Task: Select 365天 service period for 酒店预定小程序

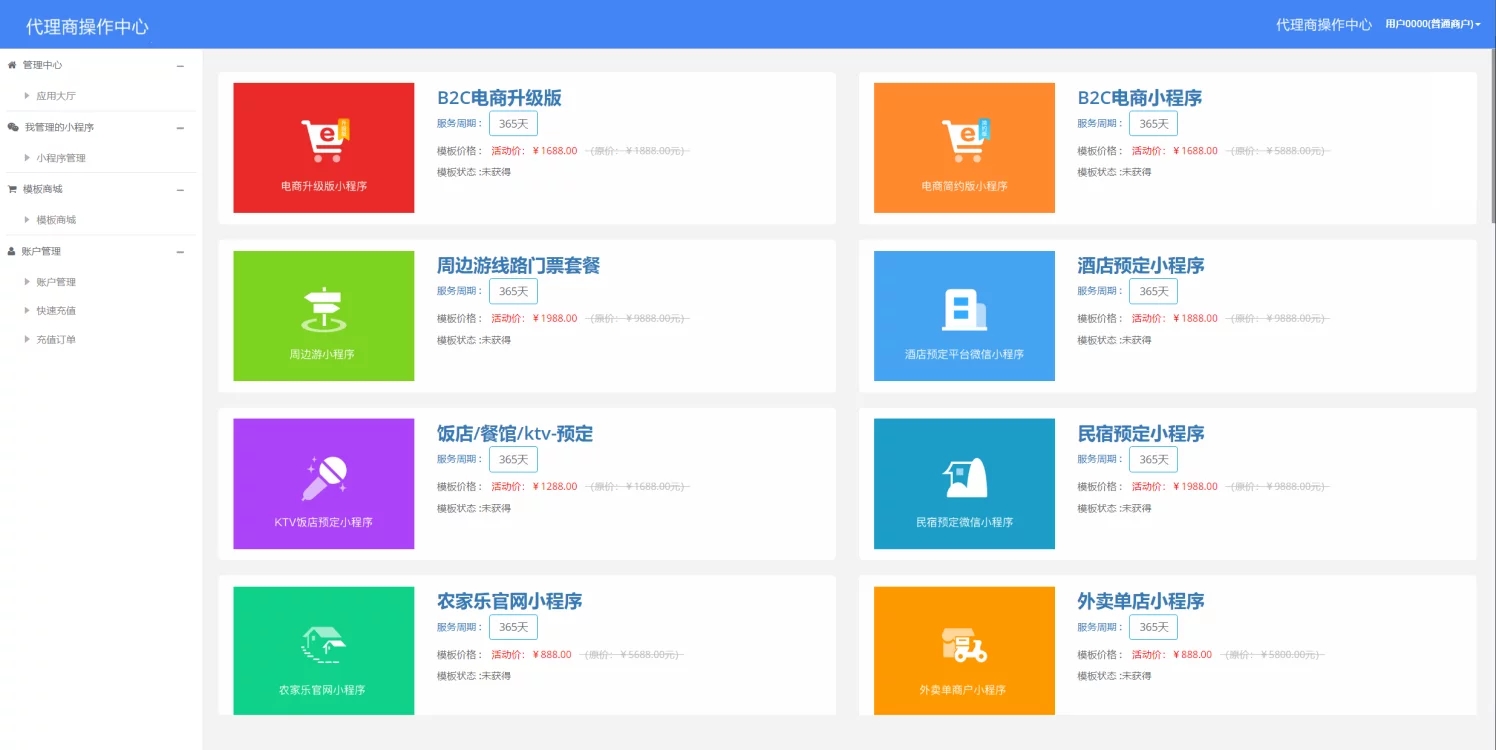Action: 1153,291
